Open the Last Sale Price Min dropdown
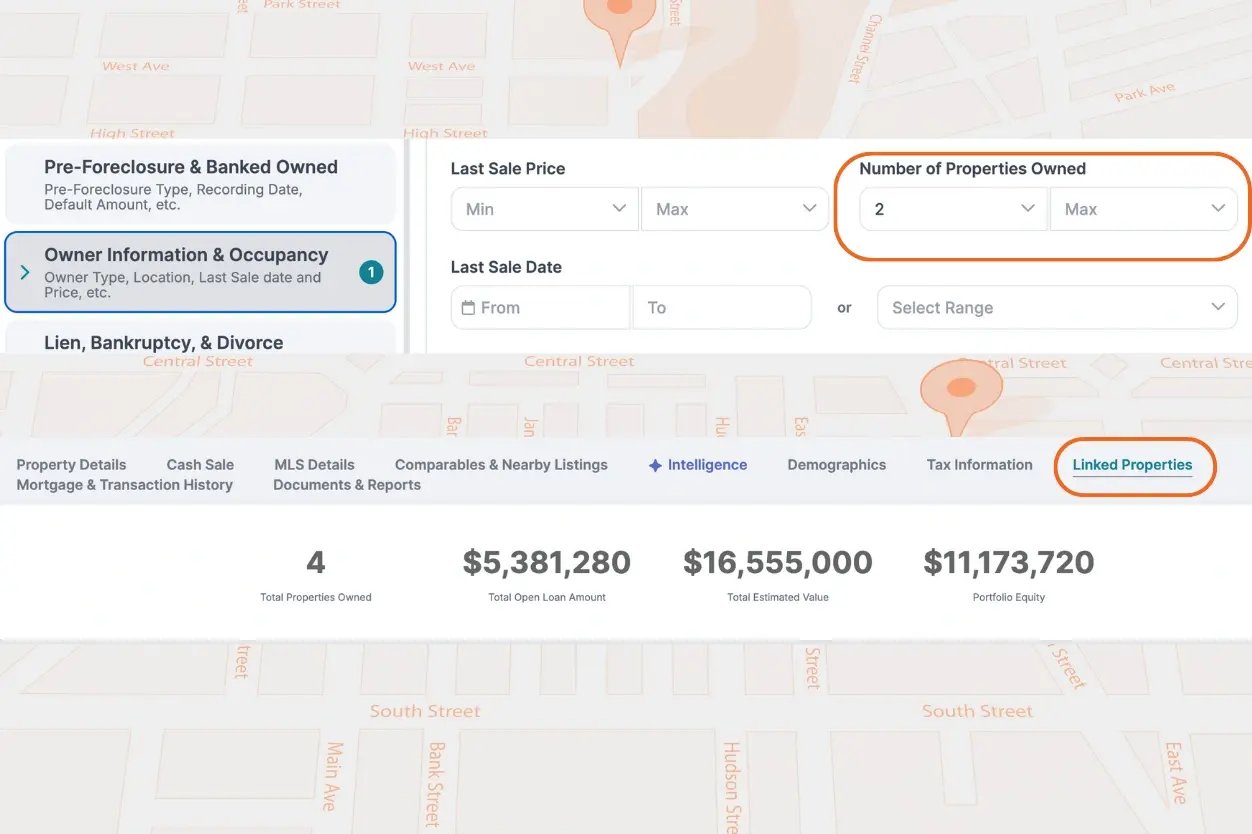The height and width of the screenshot is (834, 1252). 544,208
